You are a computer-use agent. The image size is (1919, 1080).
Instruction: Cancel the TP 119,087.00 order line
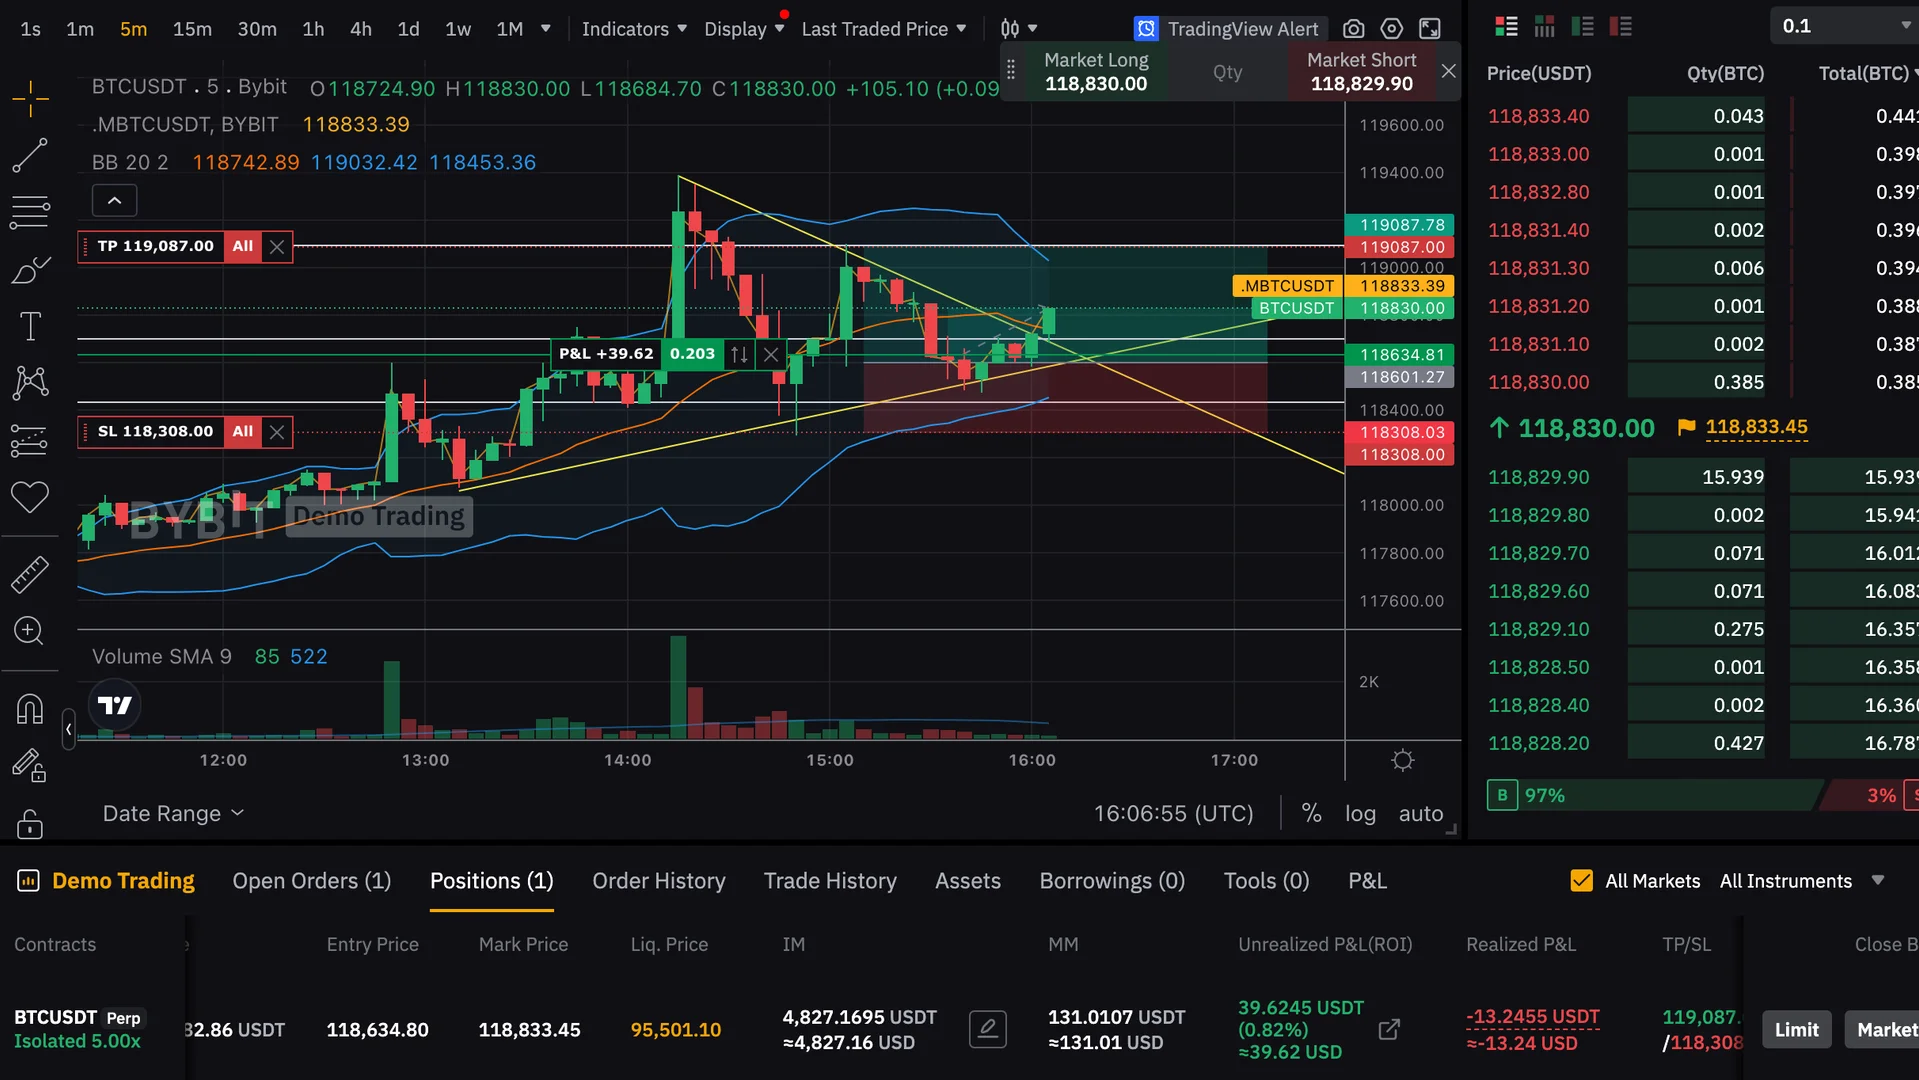[277, 246]
